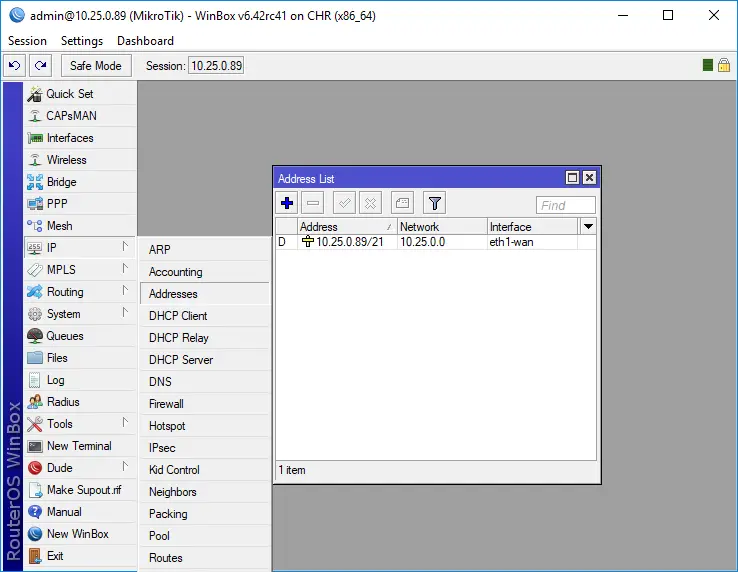Open the column chooser dropdown arrow
This screenshot has width=738, height=572.
588,226
